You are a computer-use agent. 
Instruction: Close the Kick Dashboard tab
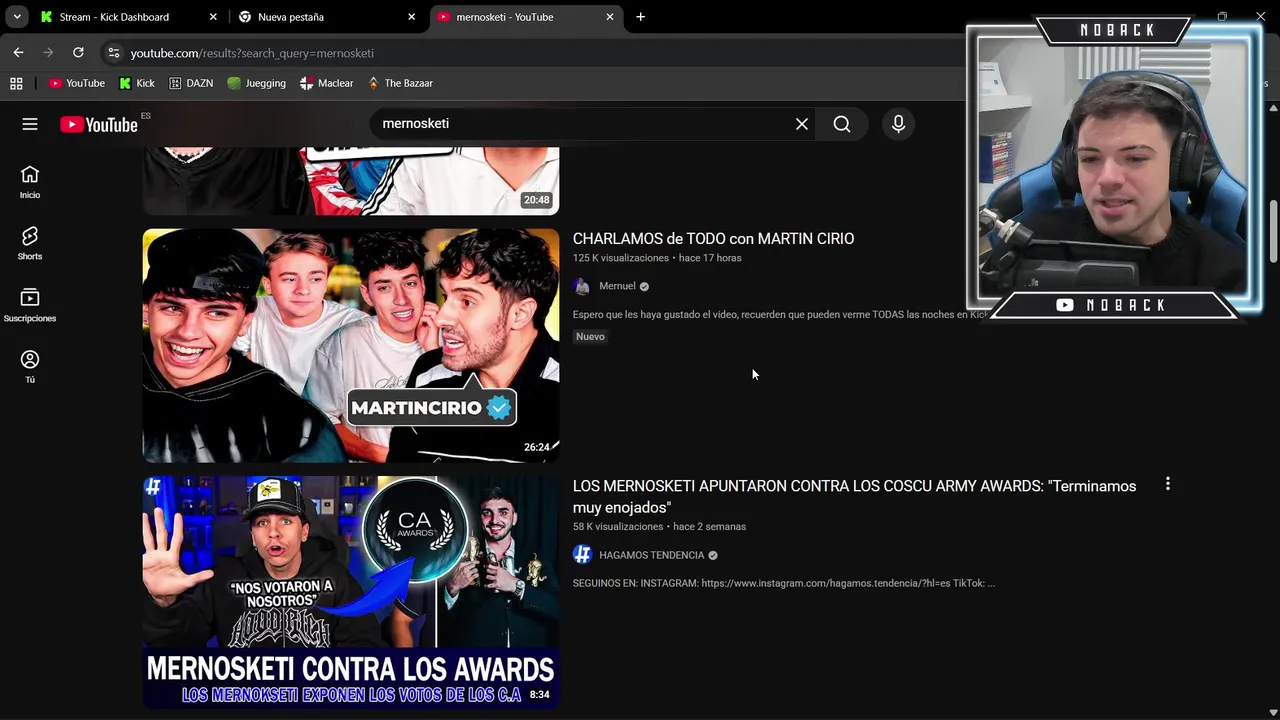[x=213, y=17]
